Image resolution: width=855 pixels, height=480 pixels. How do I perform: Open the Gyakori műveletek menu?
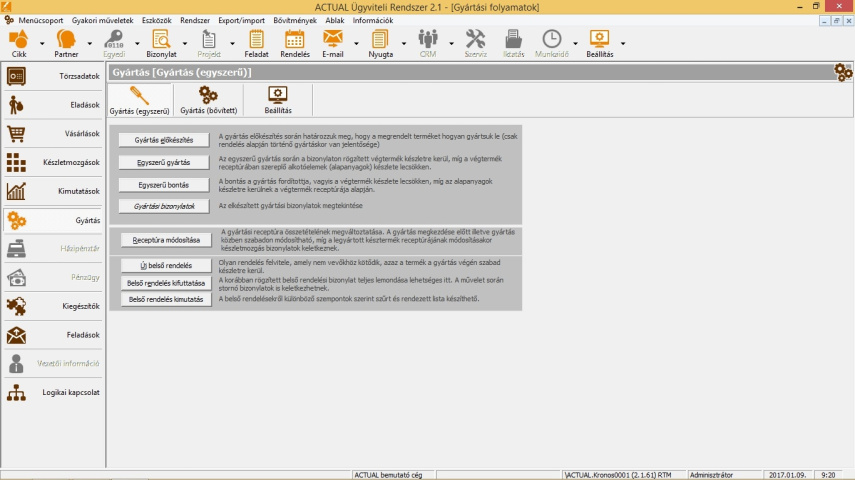[103, 20]
